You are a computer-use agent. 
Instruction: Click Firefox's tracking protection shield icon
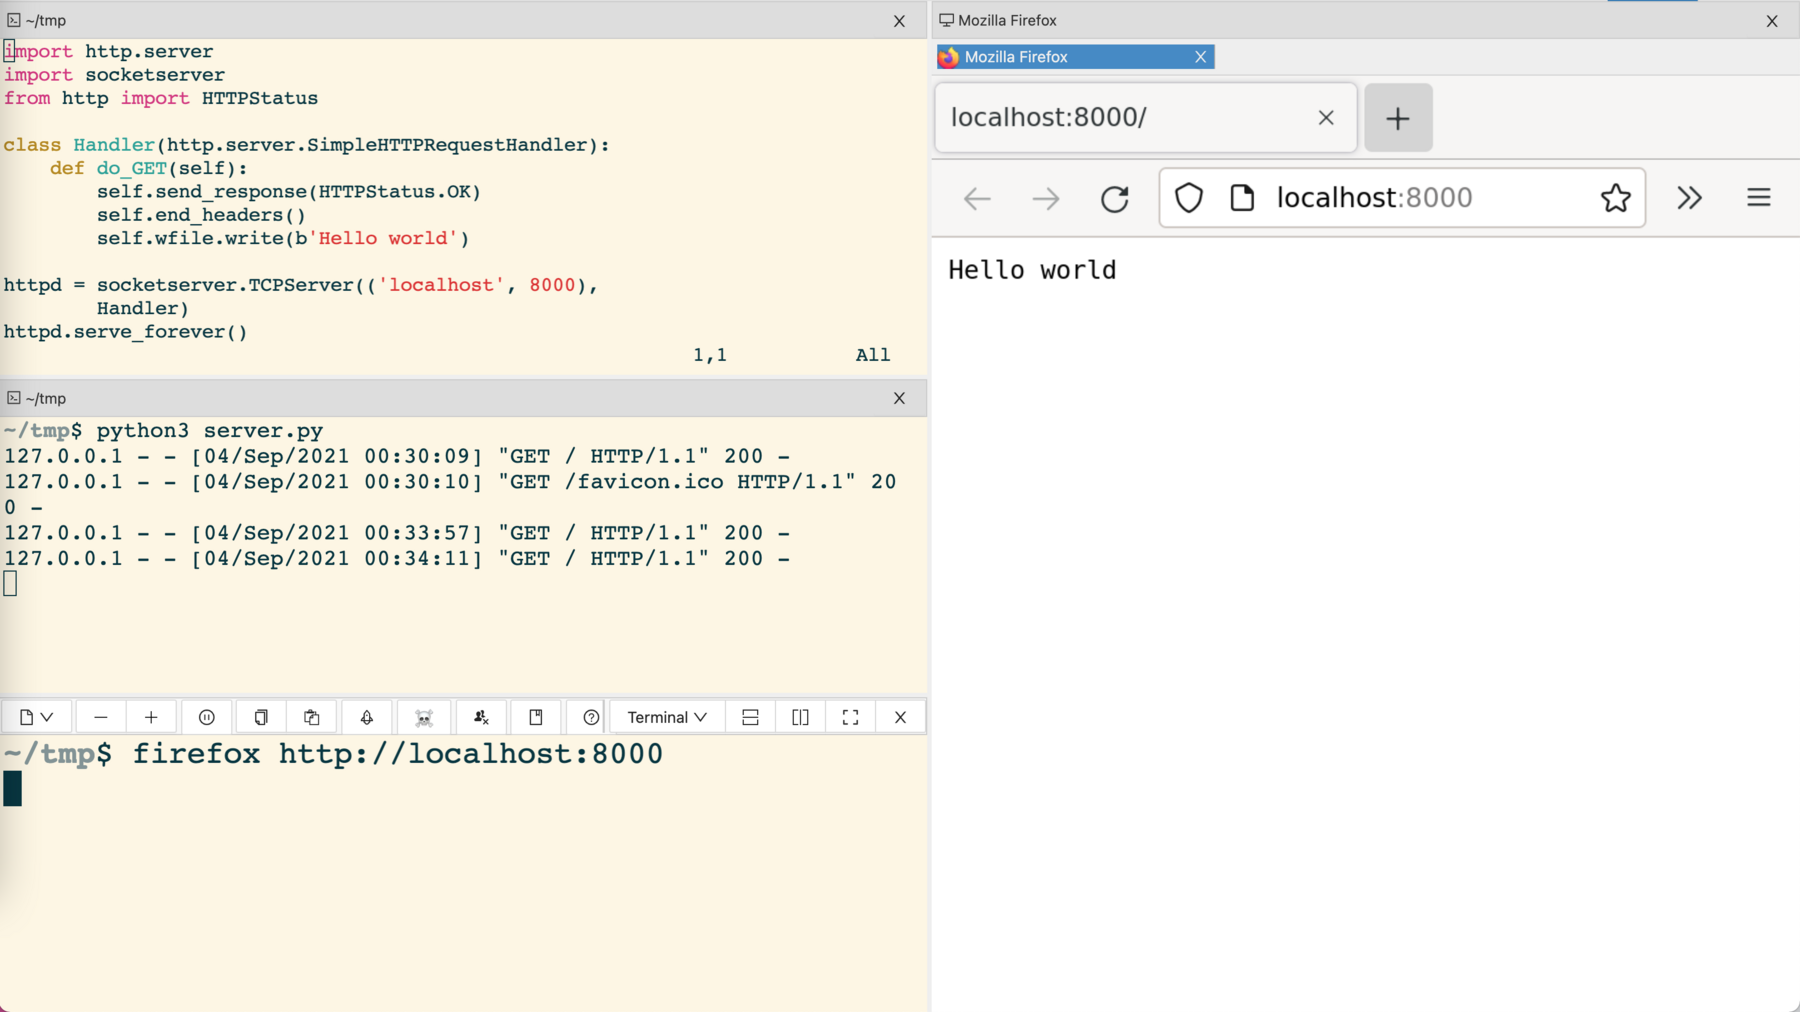pos(1189,197)
